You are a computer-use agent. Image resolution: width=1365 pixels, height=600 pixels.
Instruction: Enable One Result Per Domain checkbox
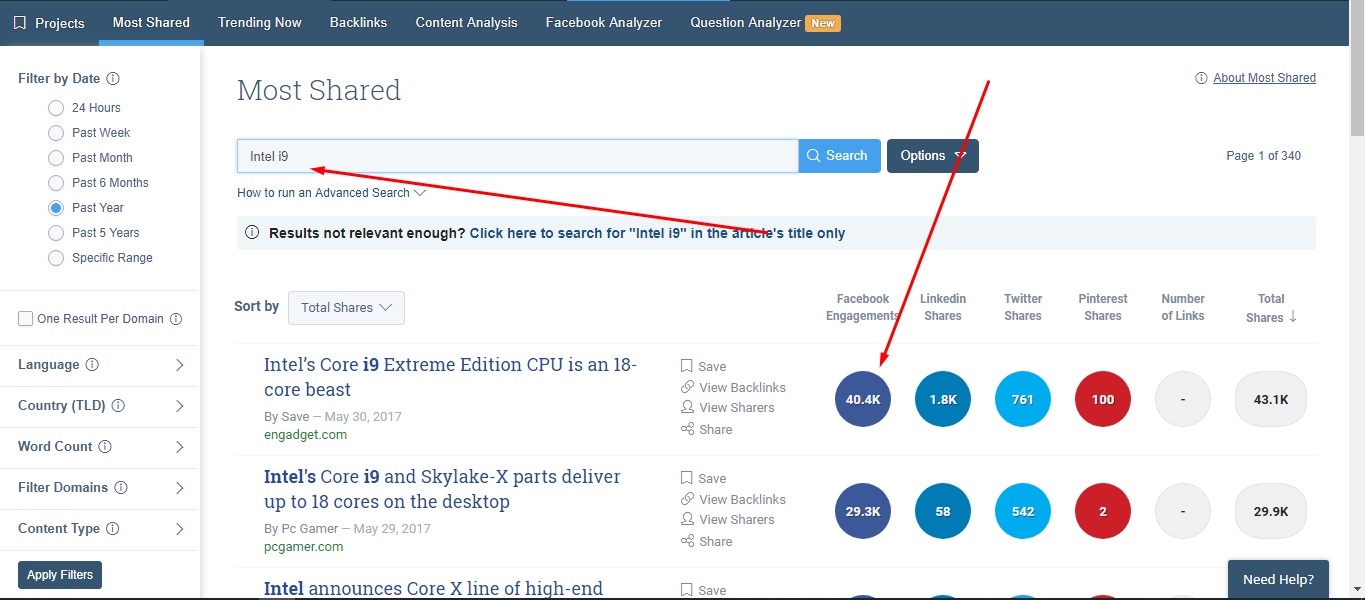tap(26, 319)
